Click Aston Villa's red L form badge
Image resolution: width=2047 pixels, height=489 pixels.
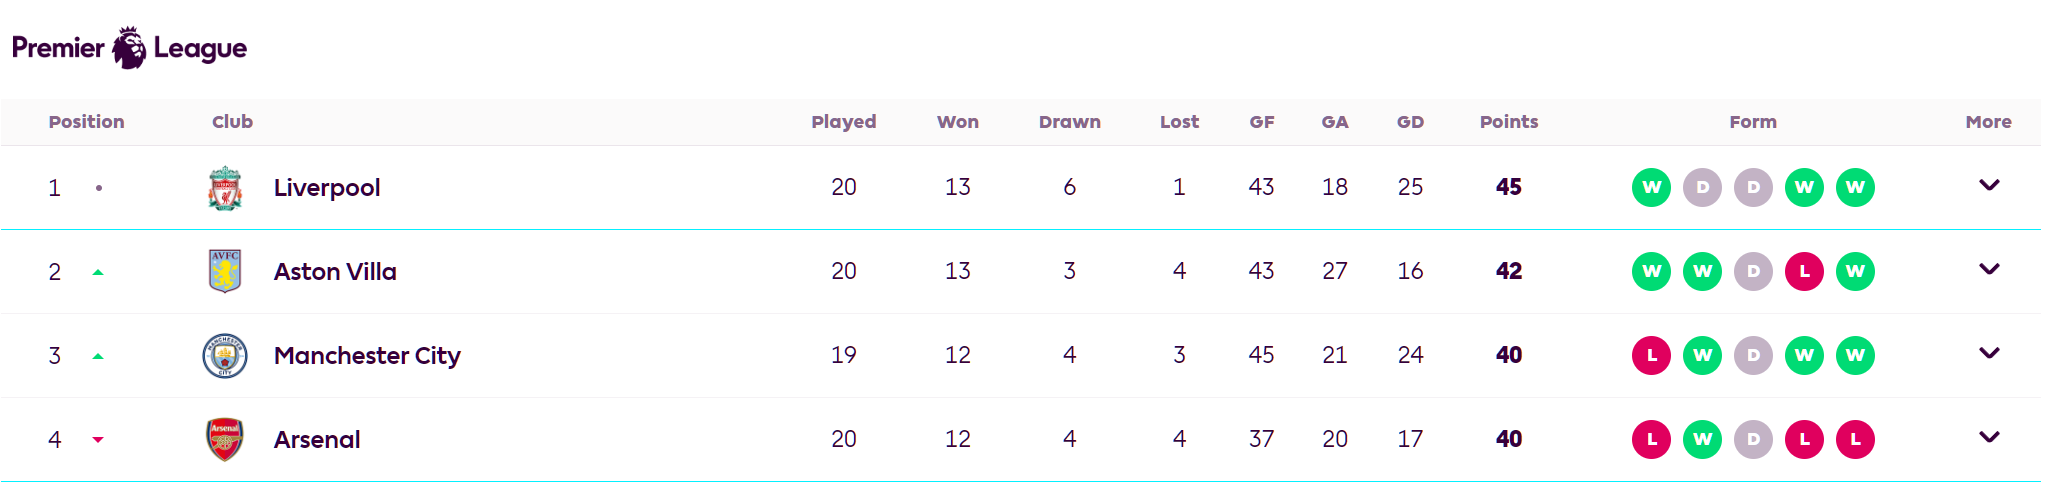1804,271
